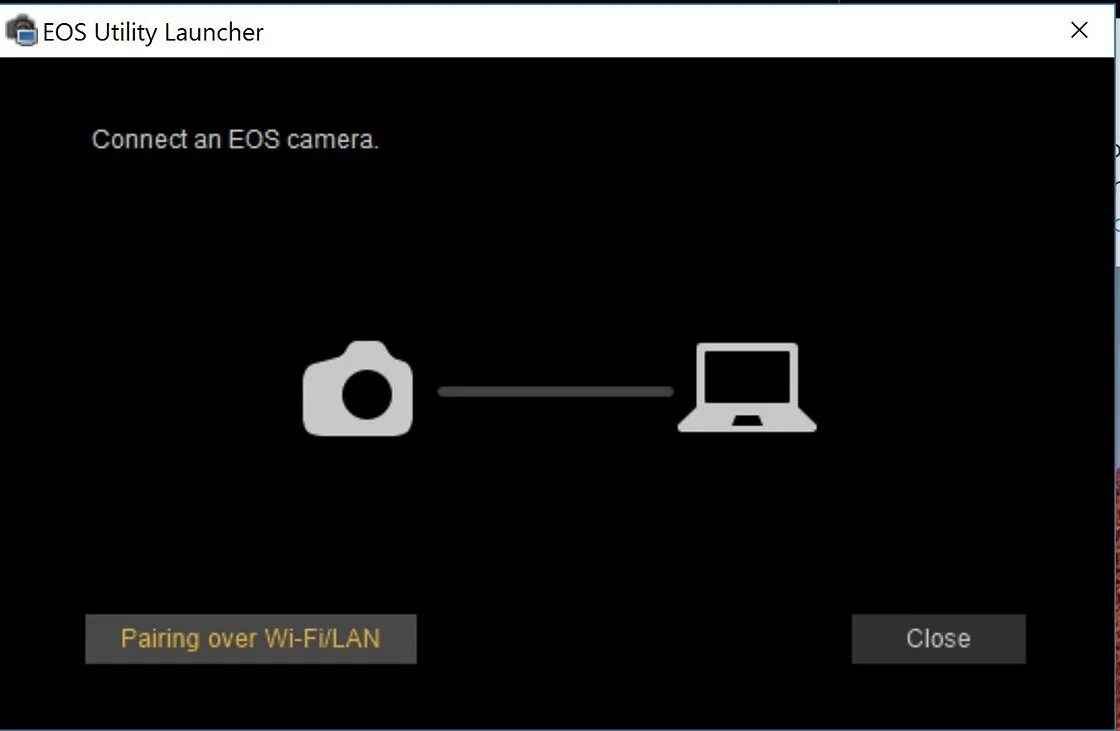Click the EOS Utility app icon in title bar

point(21,31)
